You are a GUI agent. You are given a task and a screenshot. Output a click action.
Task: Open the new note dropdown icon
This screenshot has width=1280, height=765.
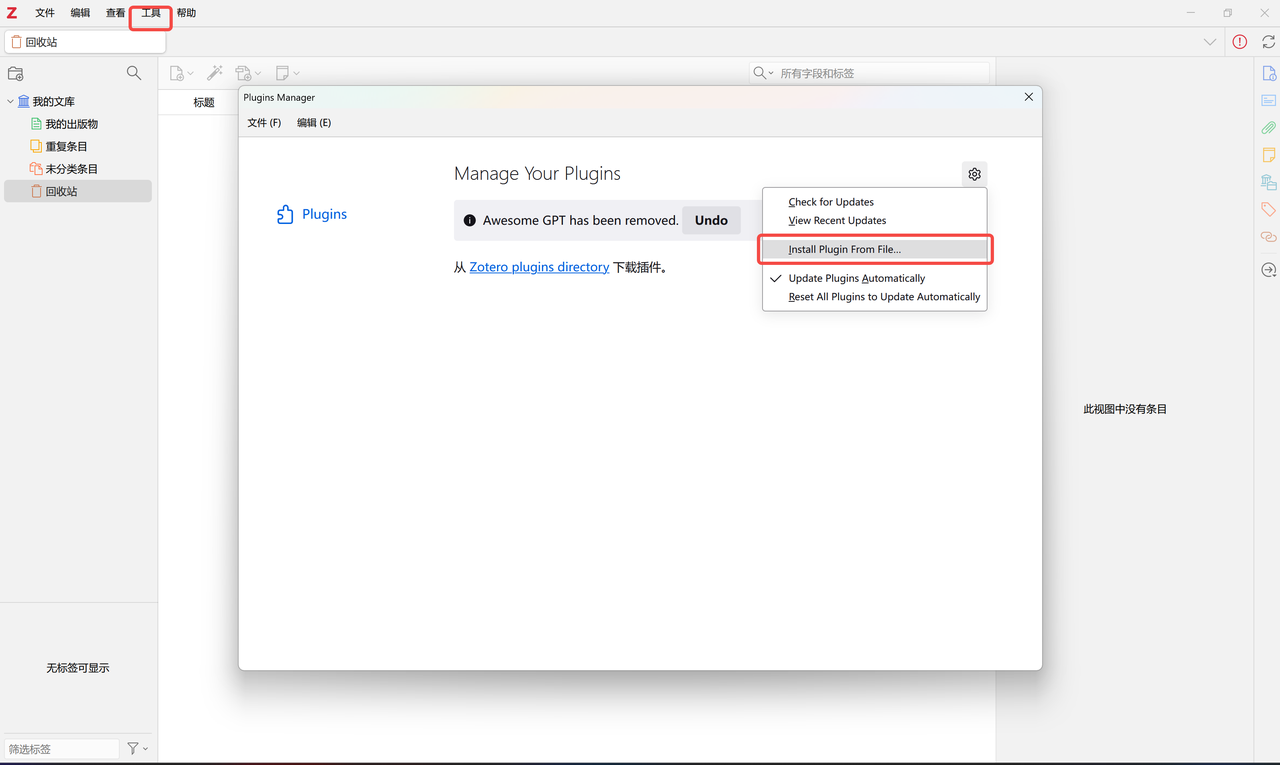point(287,73)
